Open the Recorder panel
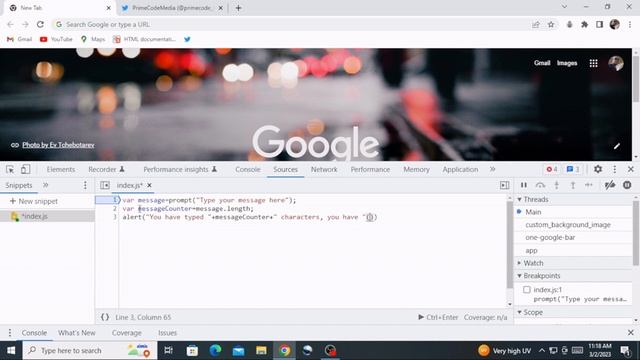This screenshot has width=640, height=360. pyautogui.click(x=106, y=169)
